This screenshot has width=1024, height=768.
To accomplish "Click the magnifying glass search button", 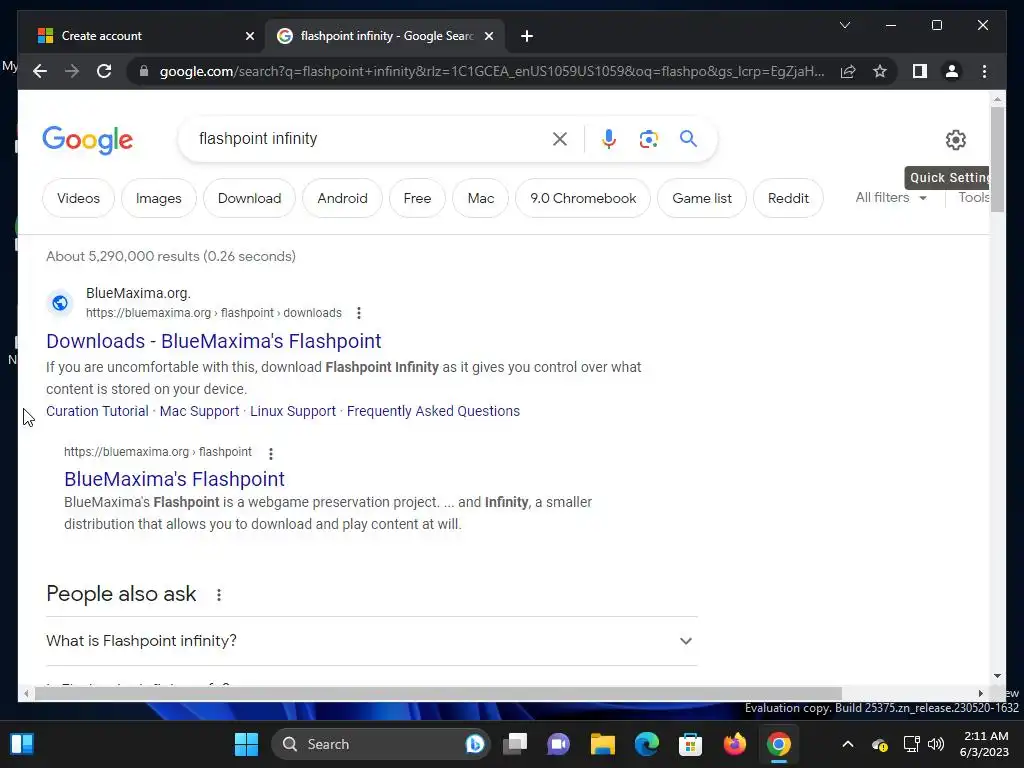I will [x=688, y=138].
